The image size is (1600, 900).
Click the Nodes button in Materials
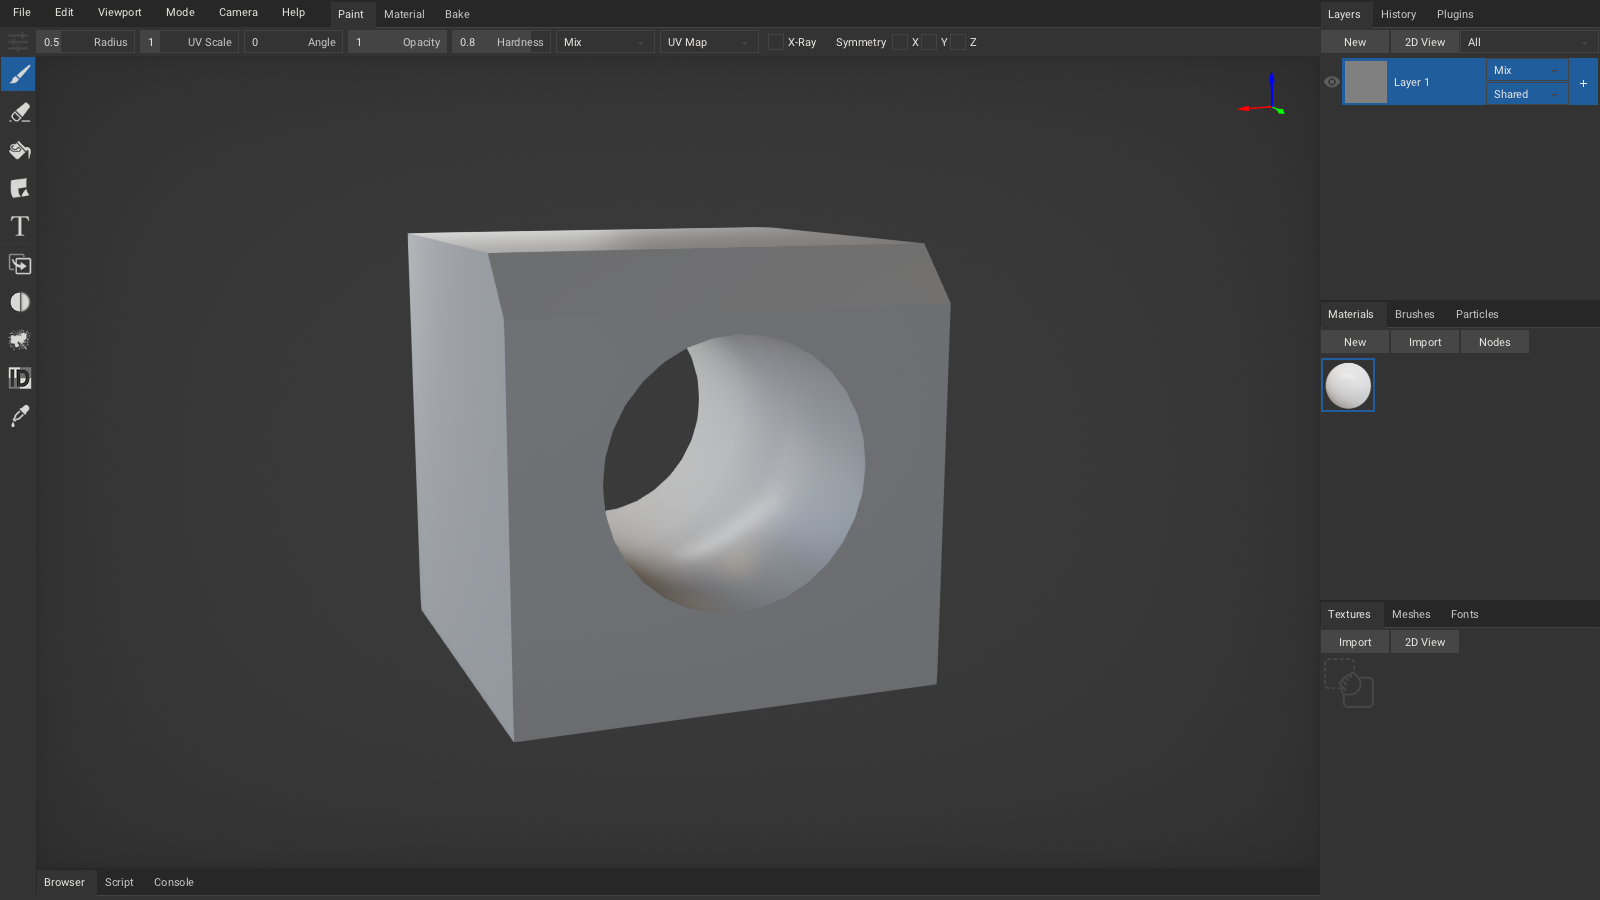[1494, 342]
